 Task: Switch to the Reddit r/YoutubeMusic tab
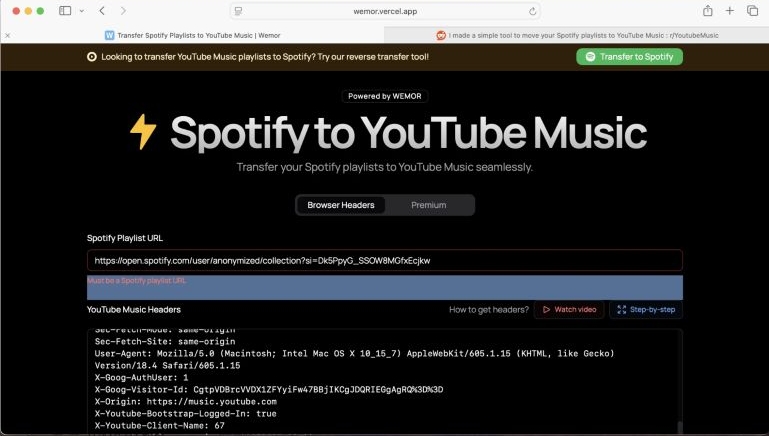(x=577, y=35)
